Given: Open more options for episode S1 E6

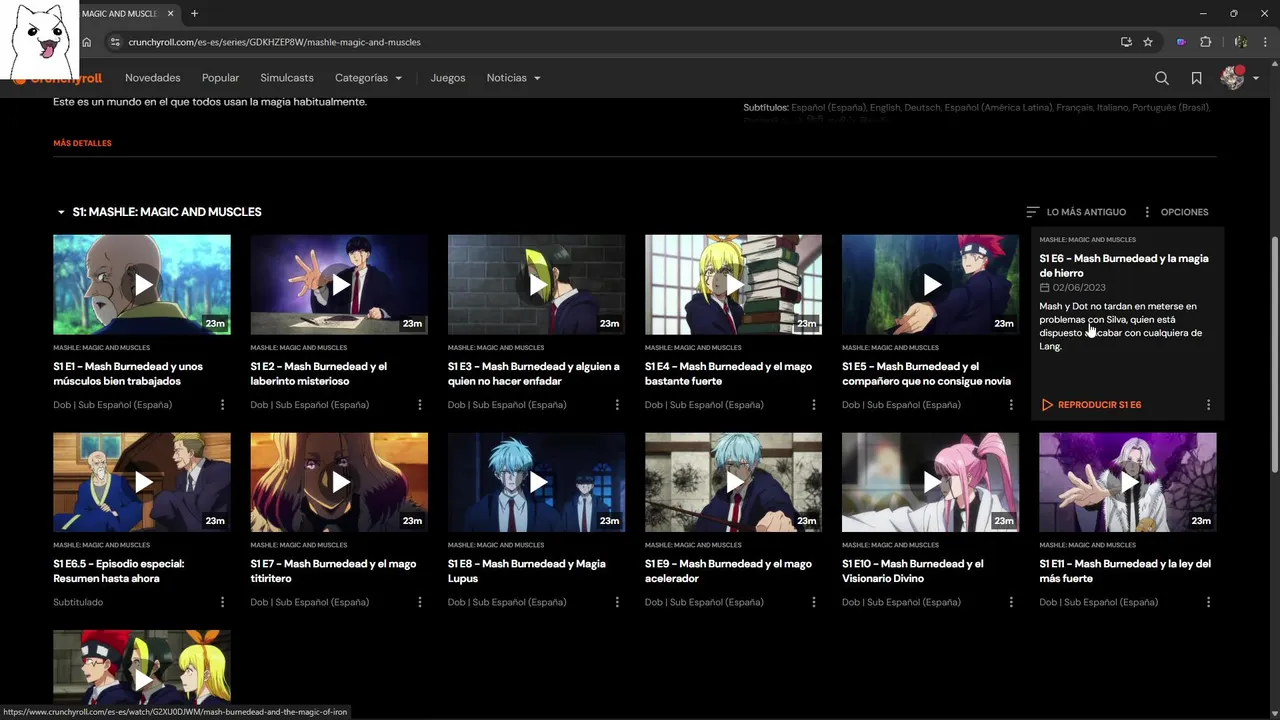Looking at the screenshot, I should point(1208,405).
